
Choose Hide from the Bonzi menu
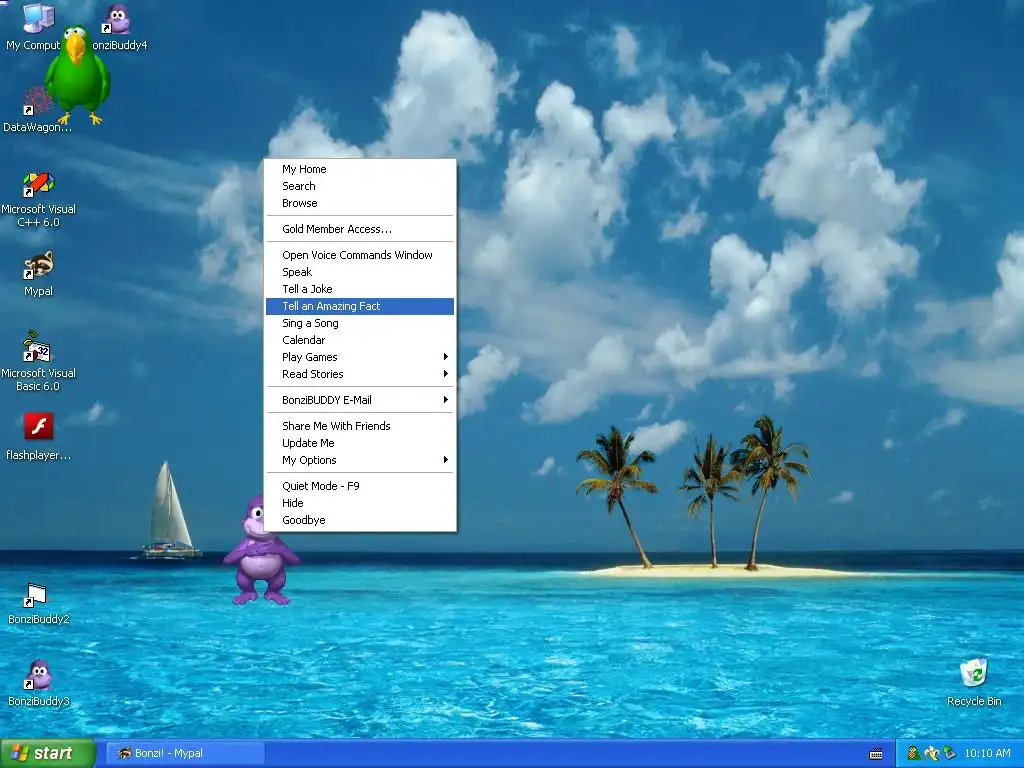tap(360, 504)
